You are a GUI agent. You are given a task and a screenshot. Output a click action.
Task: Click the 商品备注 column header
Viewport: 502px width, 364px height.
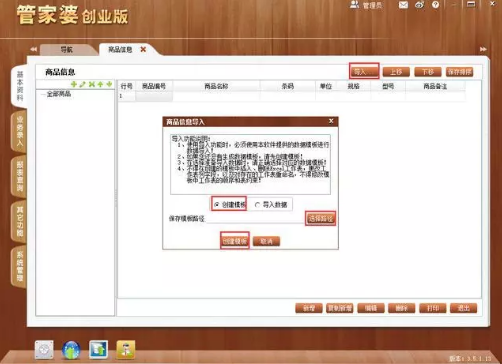(435, 86)
